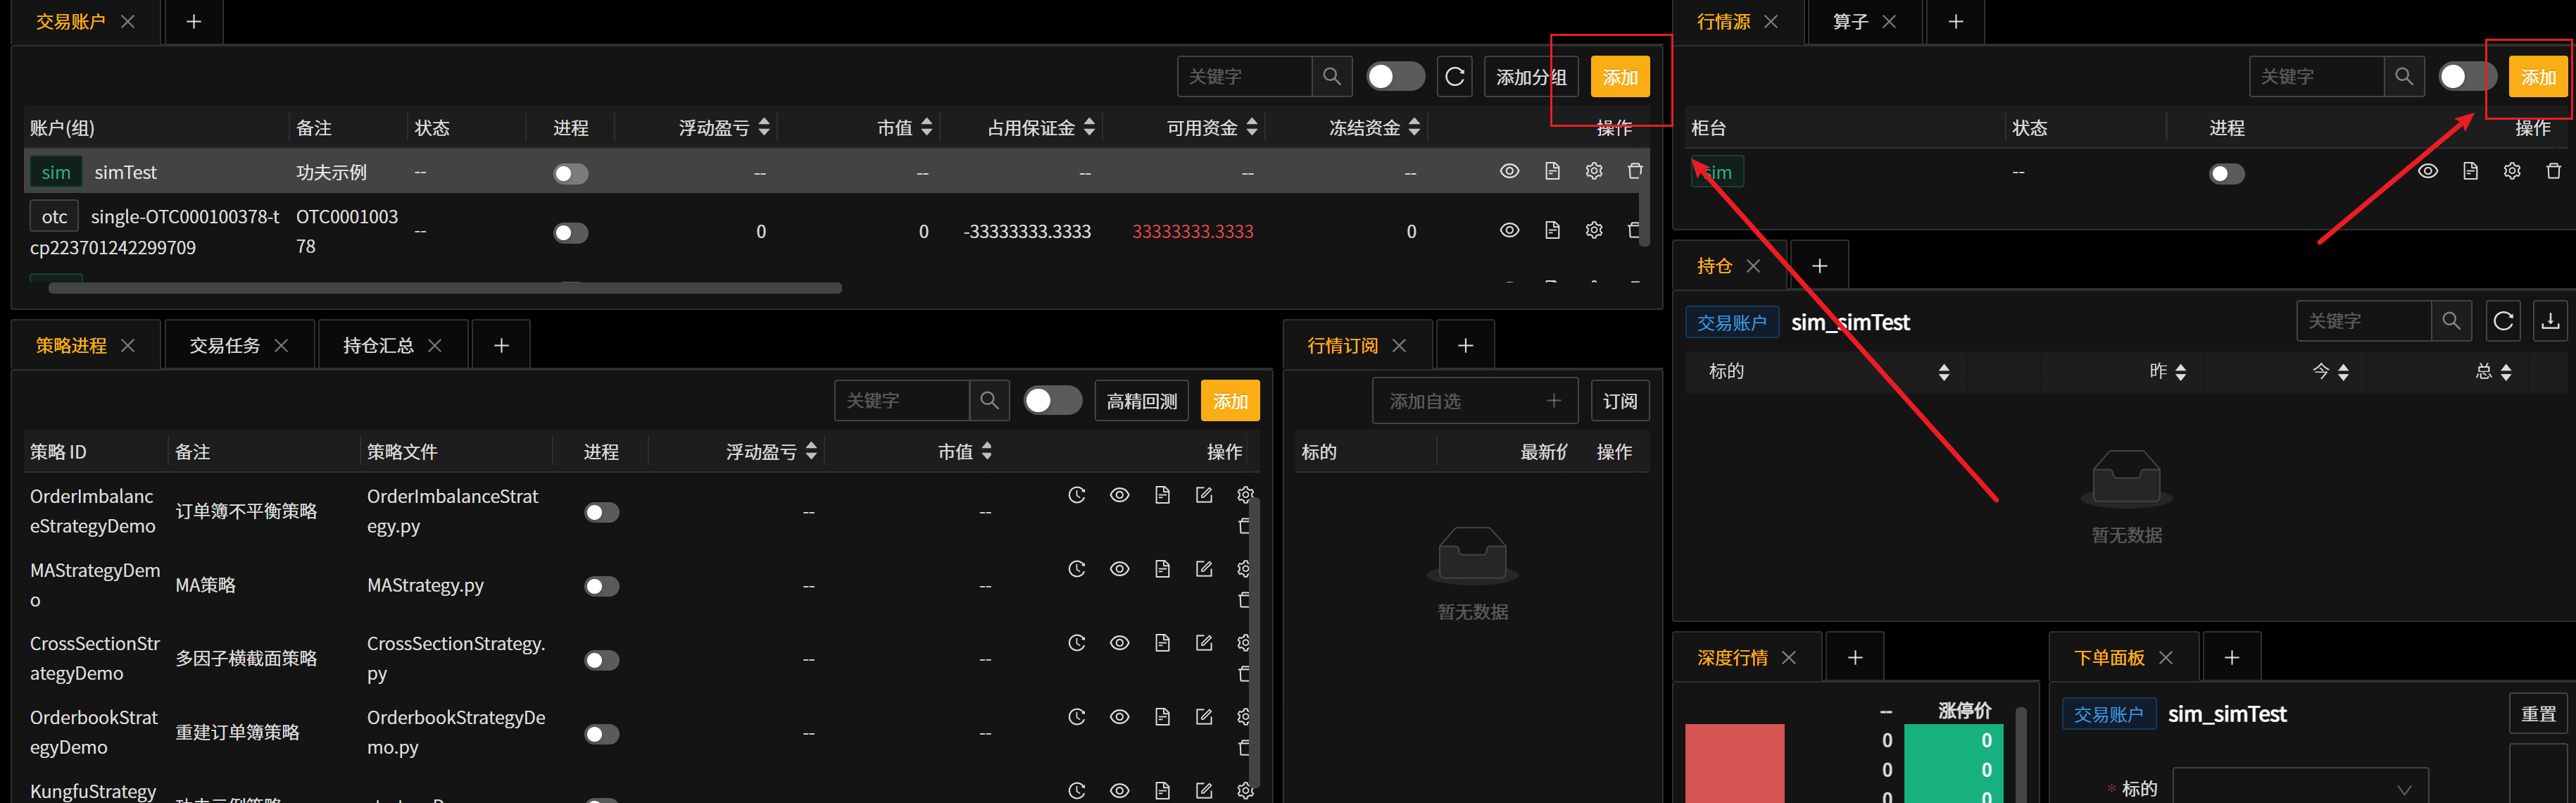Toggle sim market source process switch
The height and width of the screenshot is (803, 2576).
2227,174
